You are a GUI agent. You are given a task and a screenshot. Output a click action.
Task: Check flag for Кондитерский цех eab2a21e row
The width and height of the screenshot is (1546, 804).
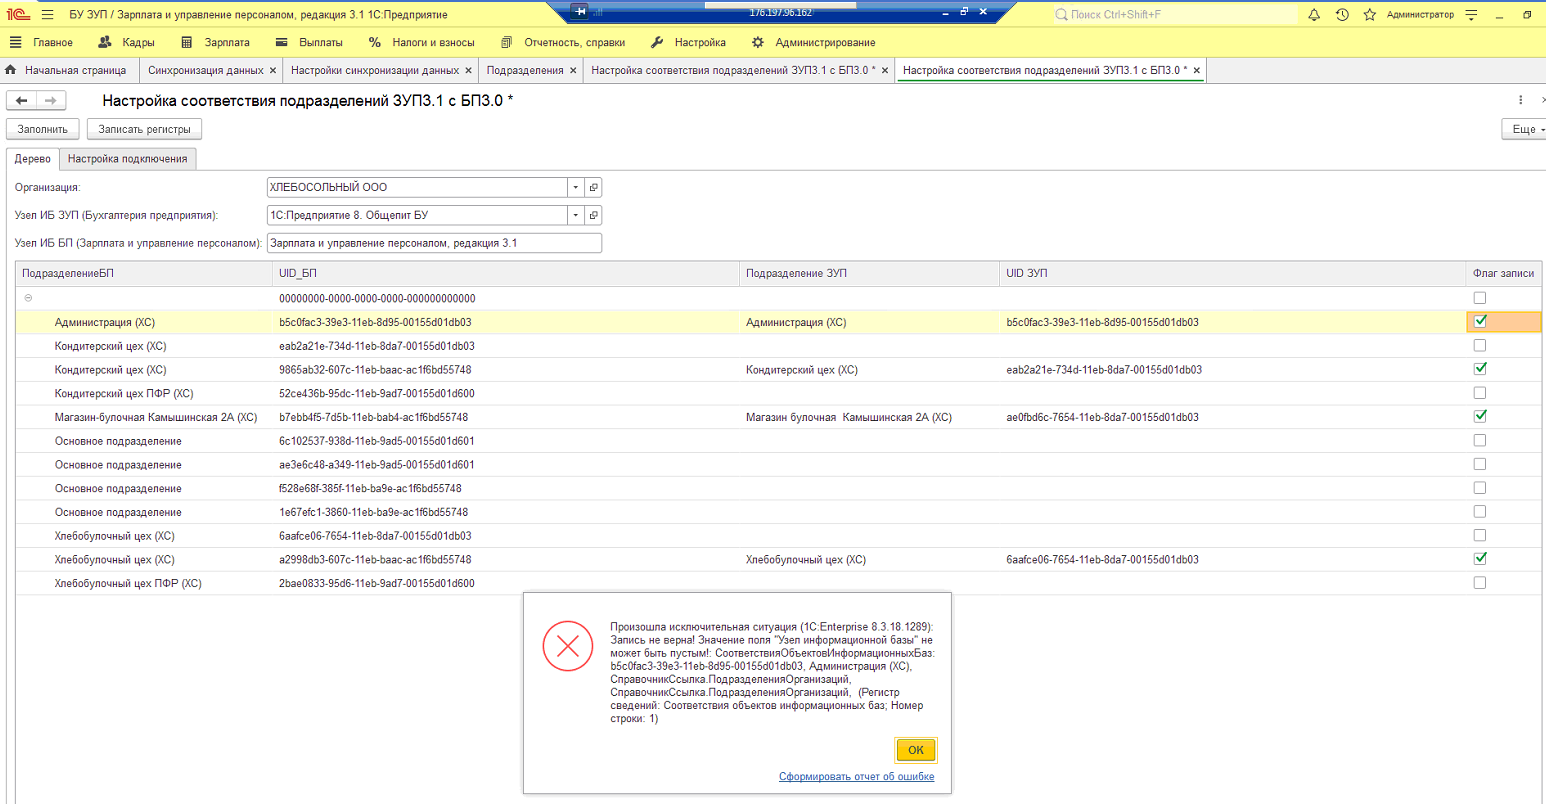(1480, 345)
